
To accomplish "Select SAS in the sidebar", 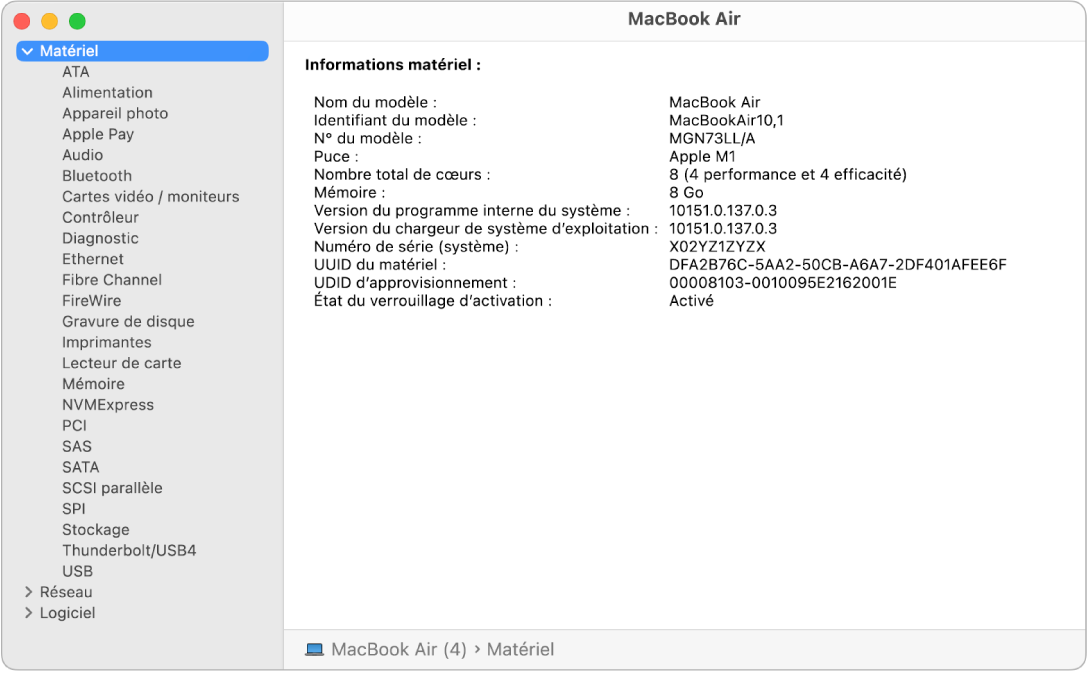I will pyautogui.click(x=77, y=447).
